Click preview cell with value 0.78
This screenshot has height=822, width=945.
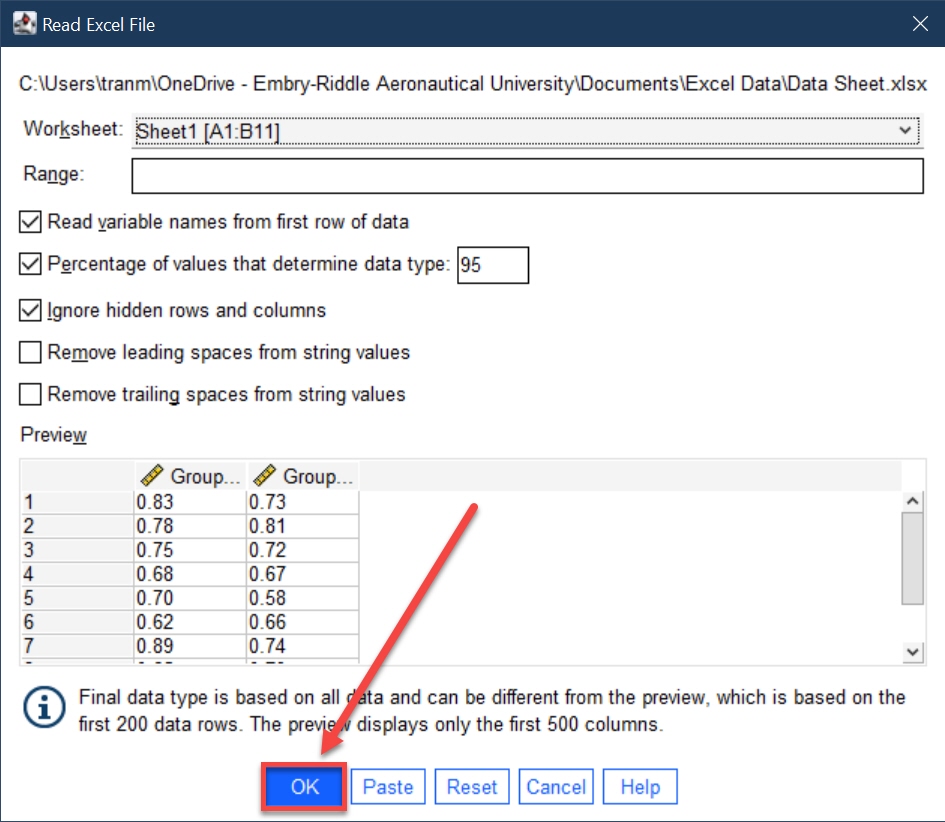tap(190, 526)
